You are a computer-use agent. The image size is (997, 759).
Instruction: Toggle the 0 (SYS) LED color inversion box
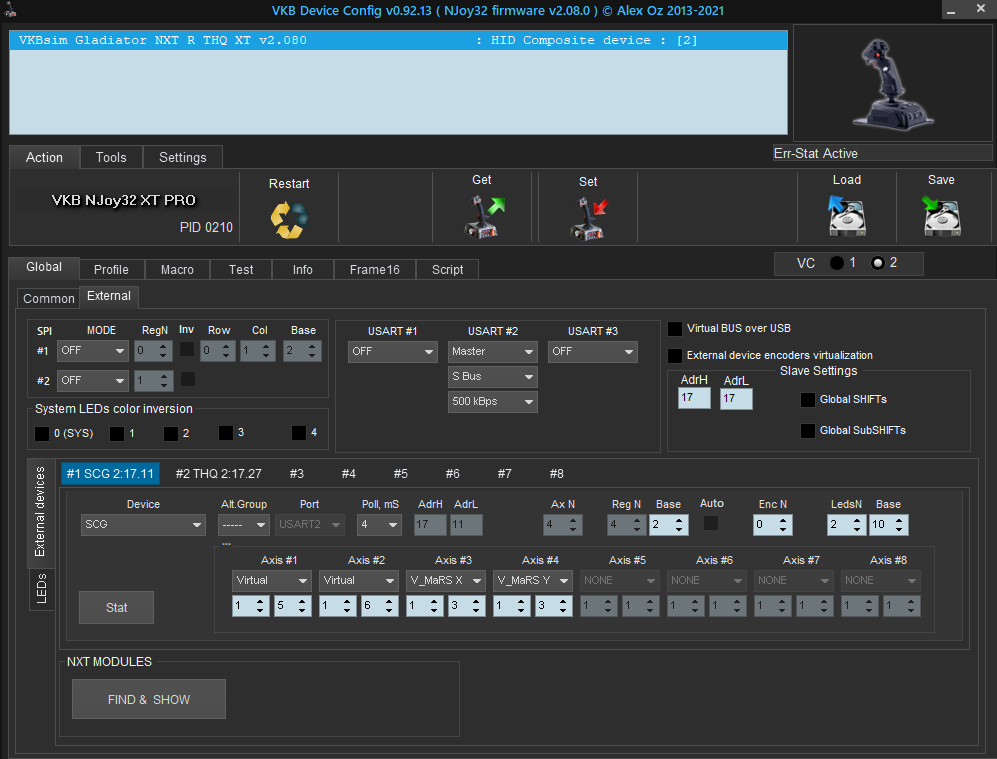click(x=42, y=434)
